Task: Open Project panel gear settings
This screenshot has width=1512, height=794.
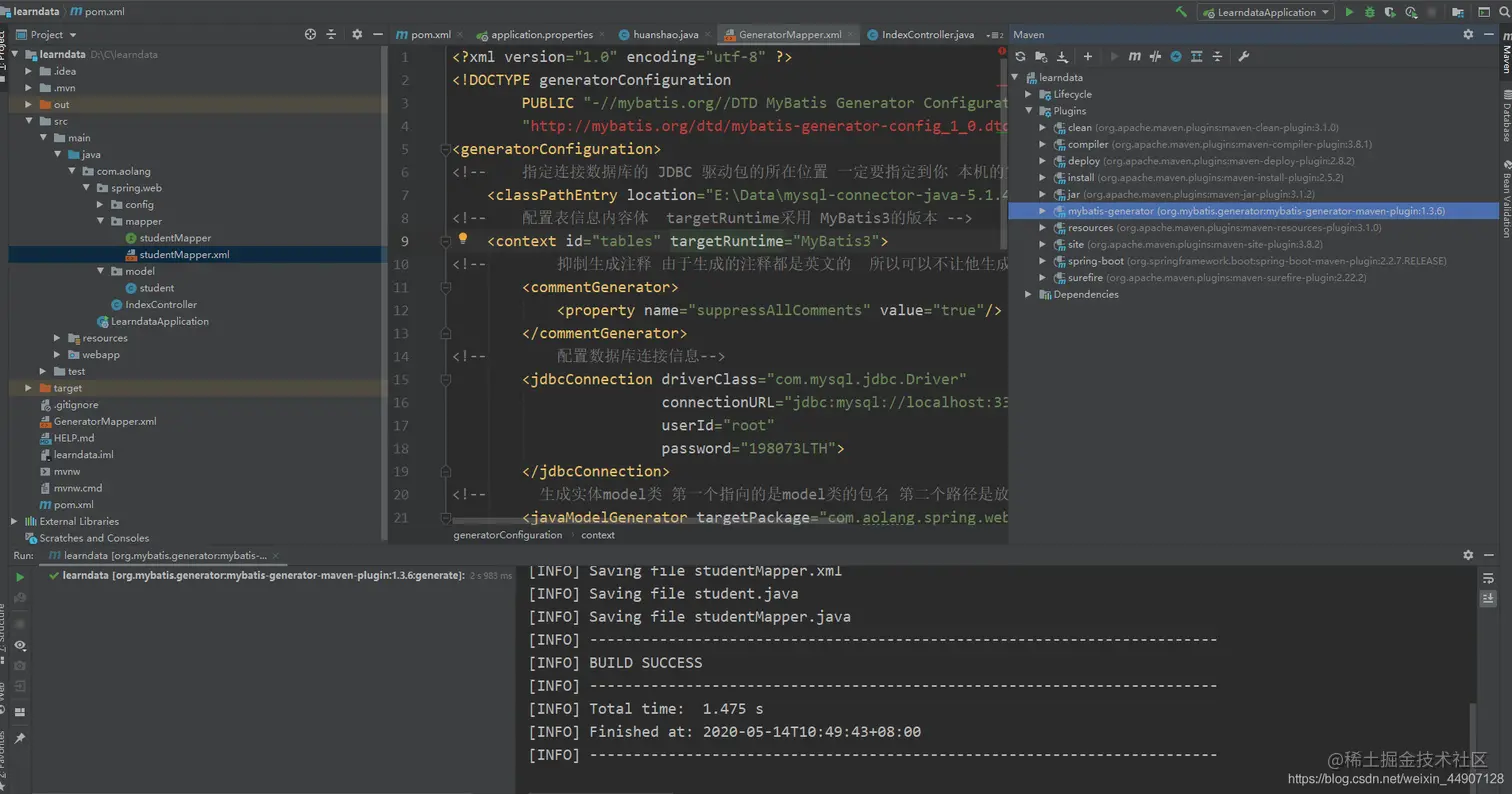Action: tap(357, 34)
